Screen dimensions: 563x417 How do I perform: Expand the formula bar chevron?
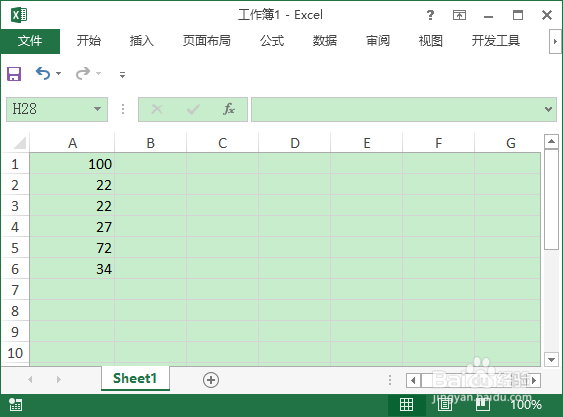[x=548, y=109]
